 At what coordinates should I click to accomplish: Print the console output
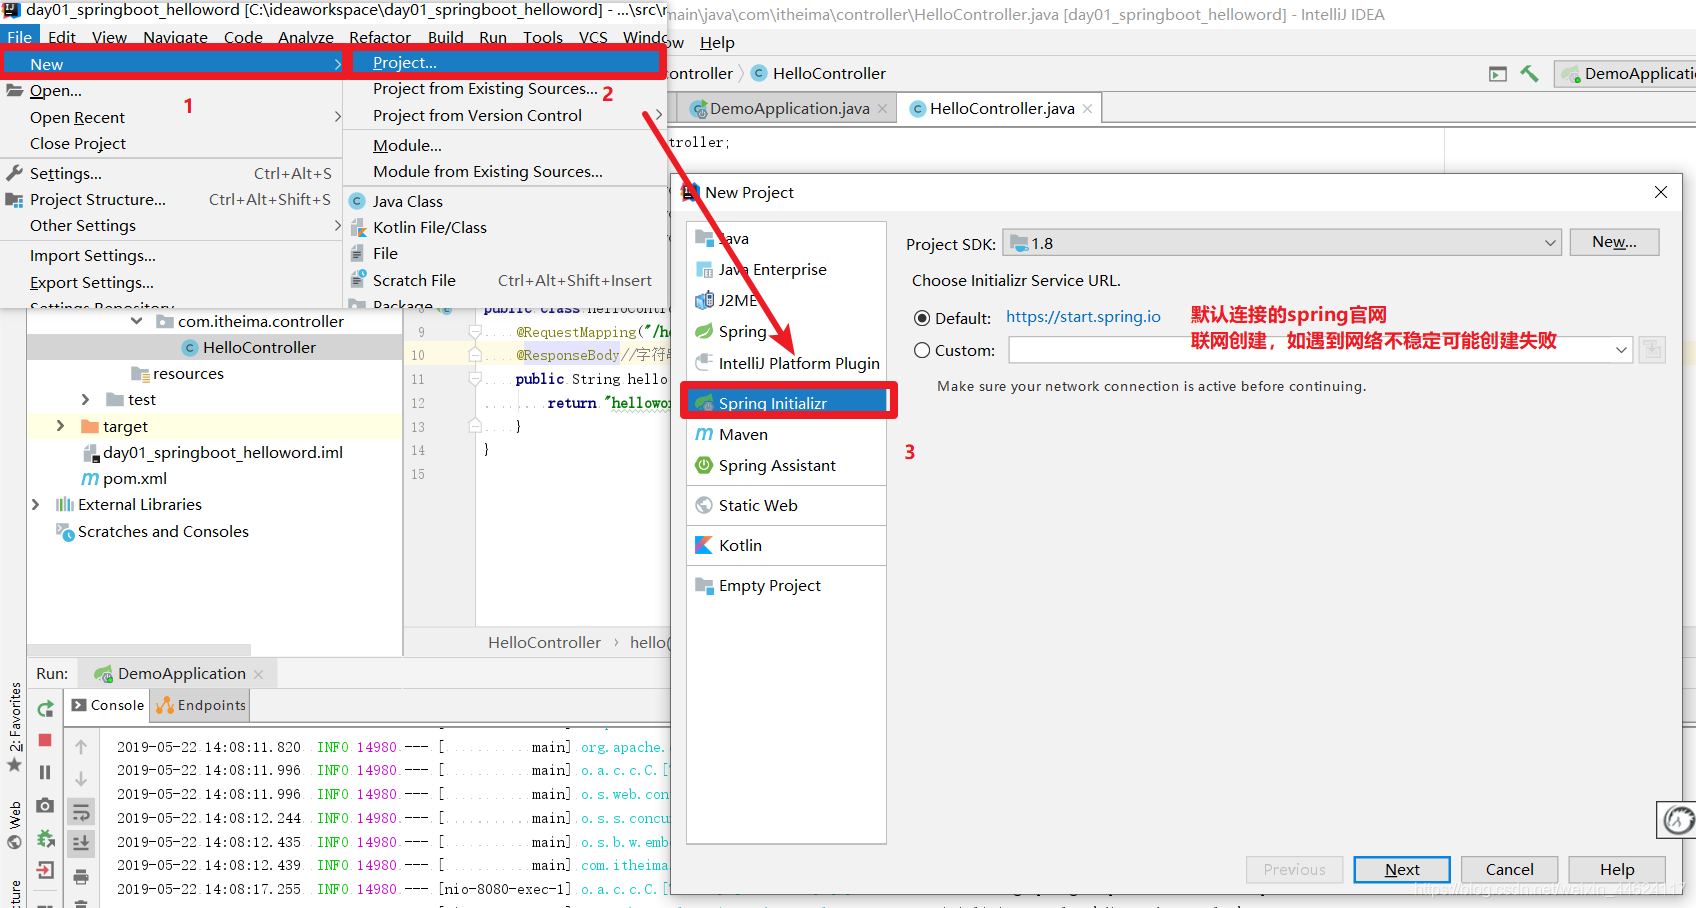coord(81,877)
